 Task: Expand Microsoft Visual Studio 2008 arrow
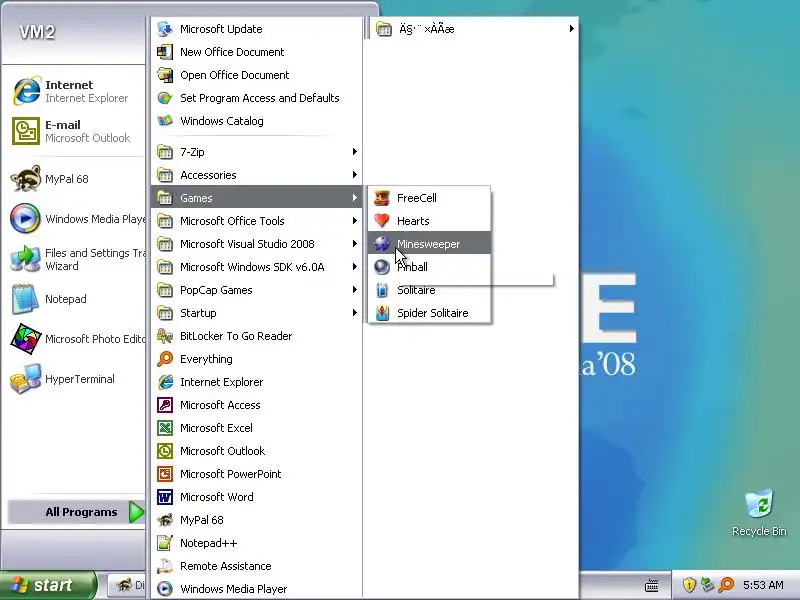pyautogui.click(x=354, y=243)
